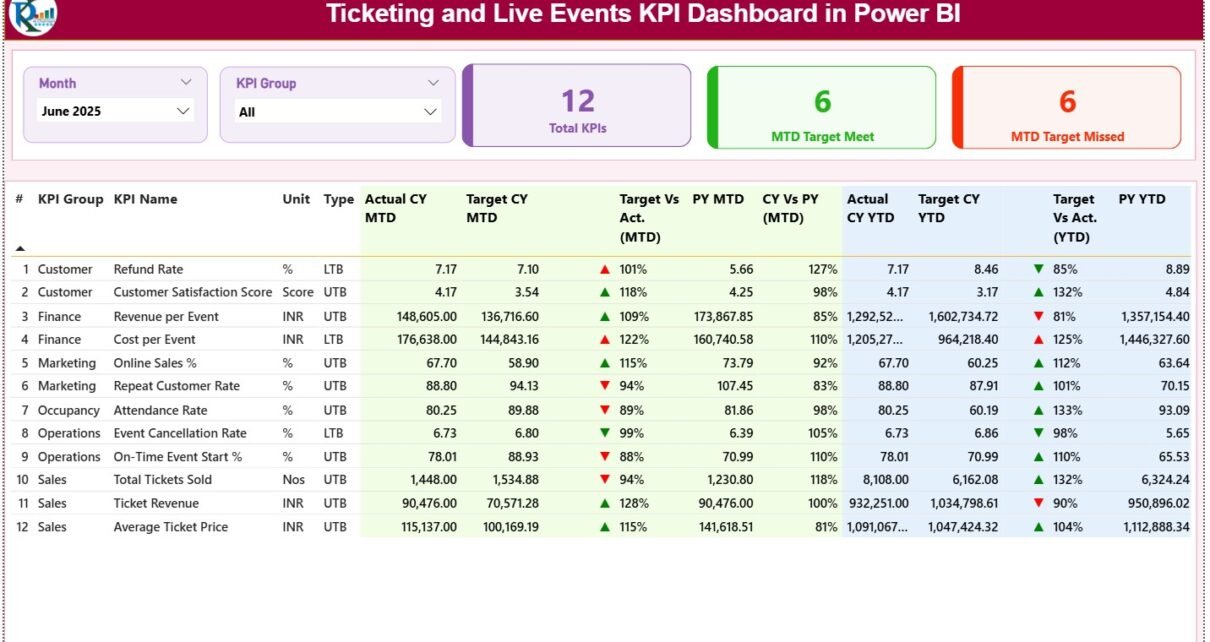Click the green down MTD arrow for Event Cancellation Rate

pos(604,434)
